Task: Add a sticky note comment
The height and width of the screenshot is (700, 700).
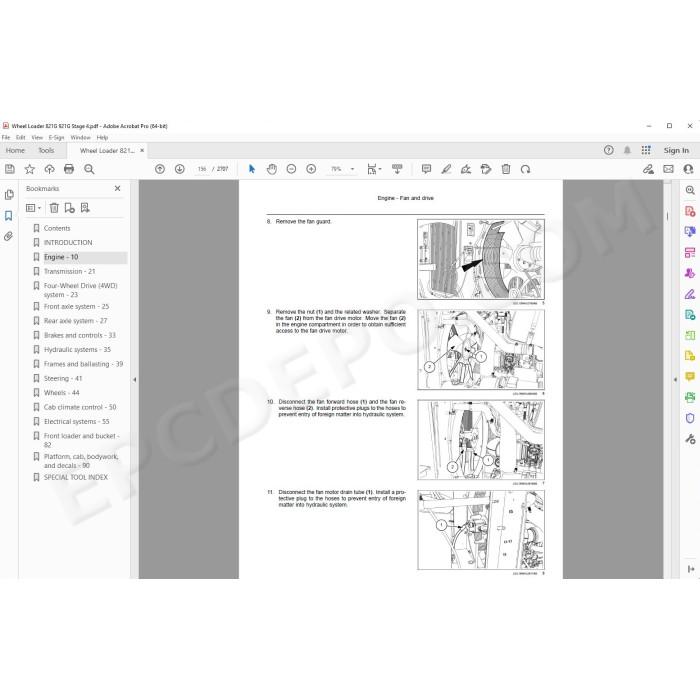Action: coord(426,169)
